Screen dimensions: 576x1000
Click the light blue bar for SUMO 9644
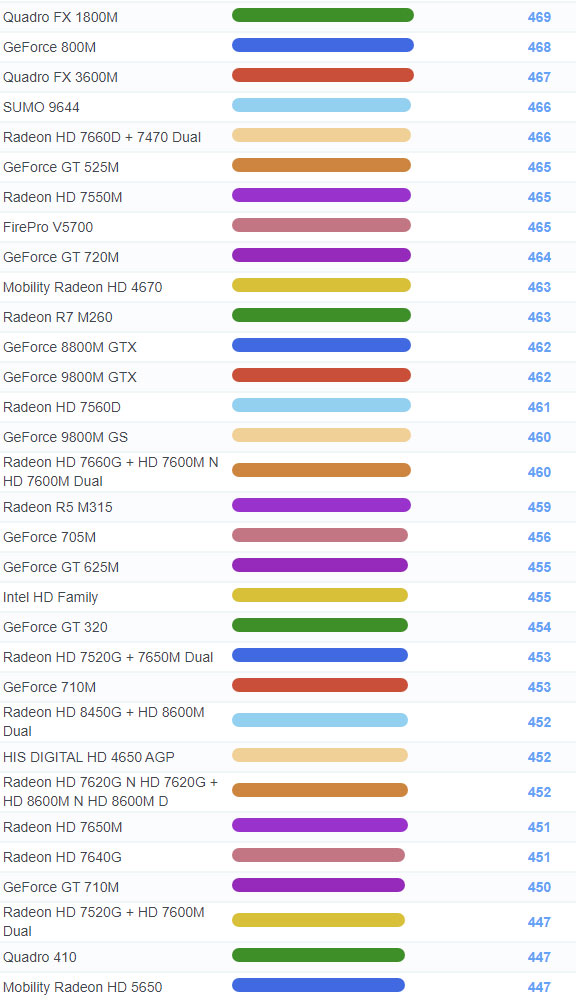(321, 105)
